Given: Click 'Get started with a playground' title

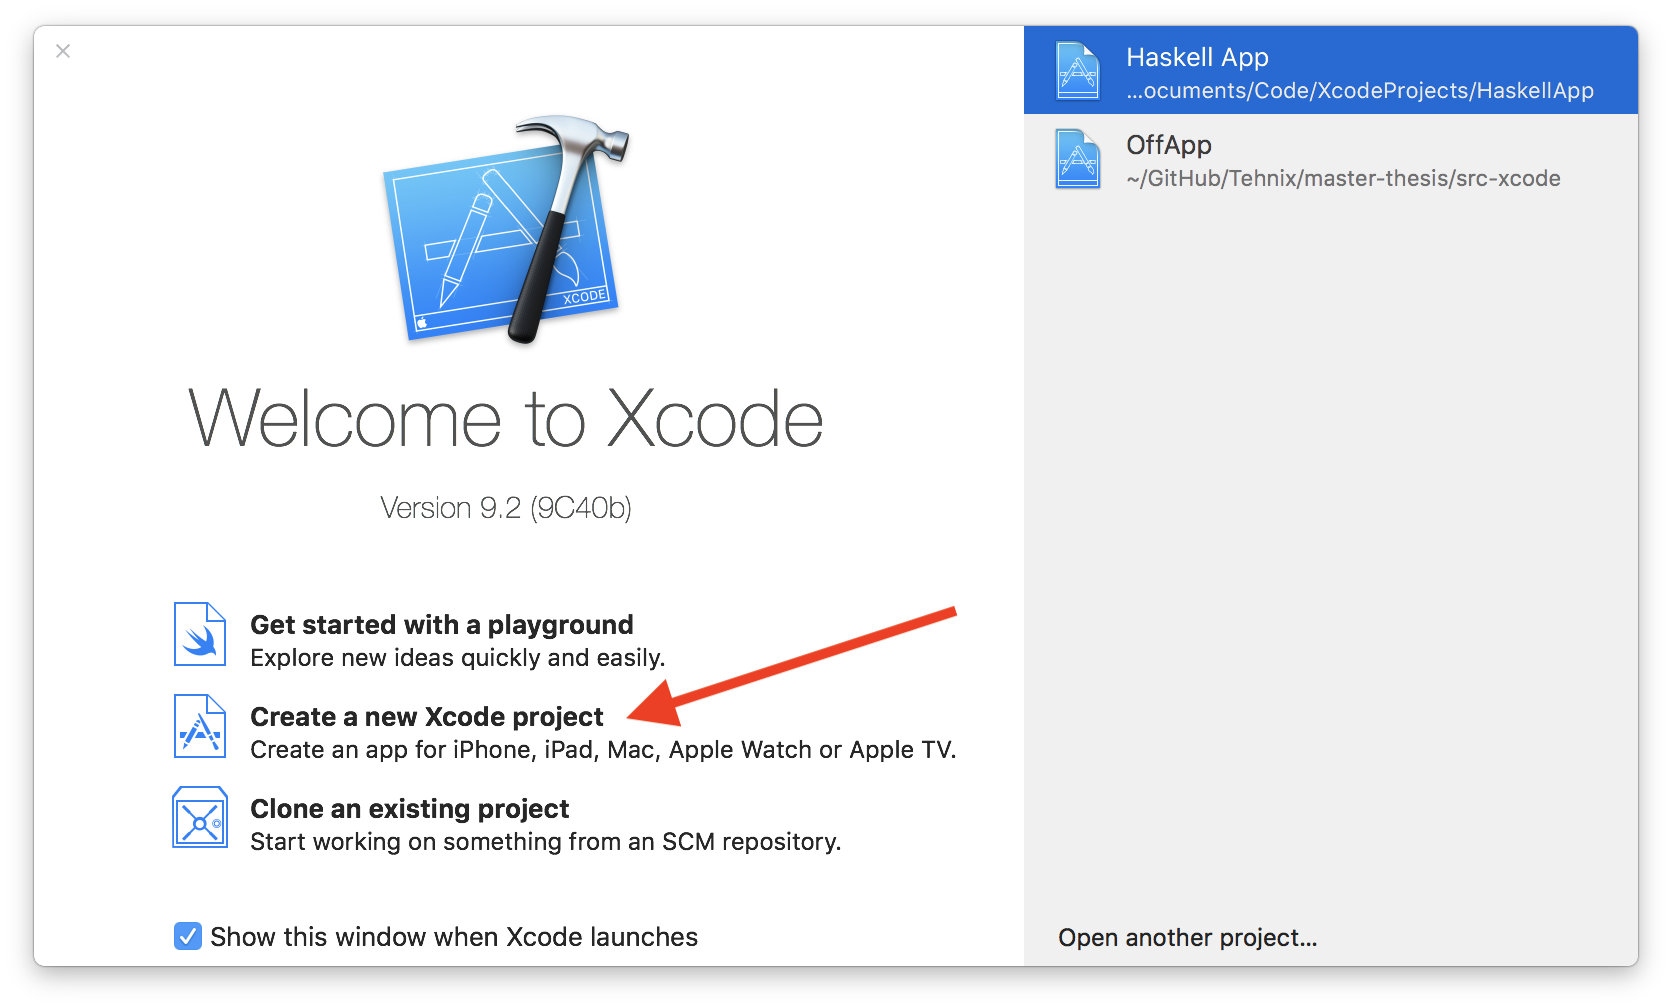Looking at the screenshot, I should pos(441,625).
